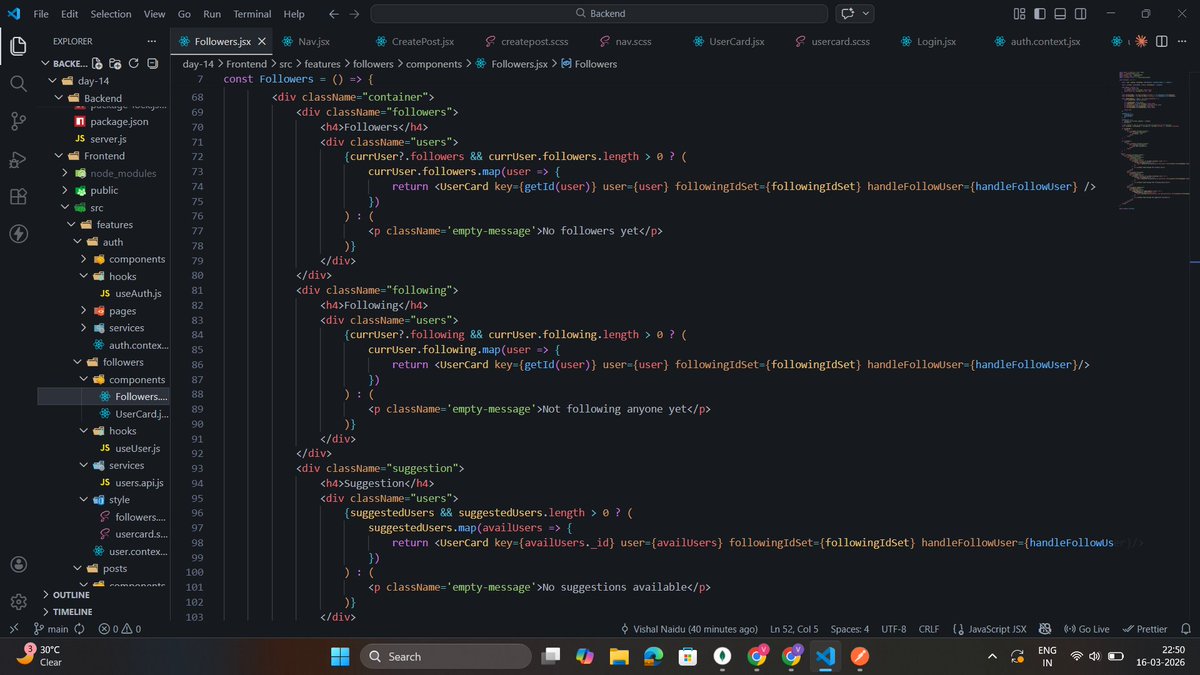The width and height of the screenshot is (1200, 675).
Task: Refresh the Explorer file tree
Action: click(x=133, y=63)
